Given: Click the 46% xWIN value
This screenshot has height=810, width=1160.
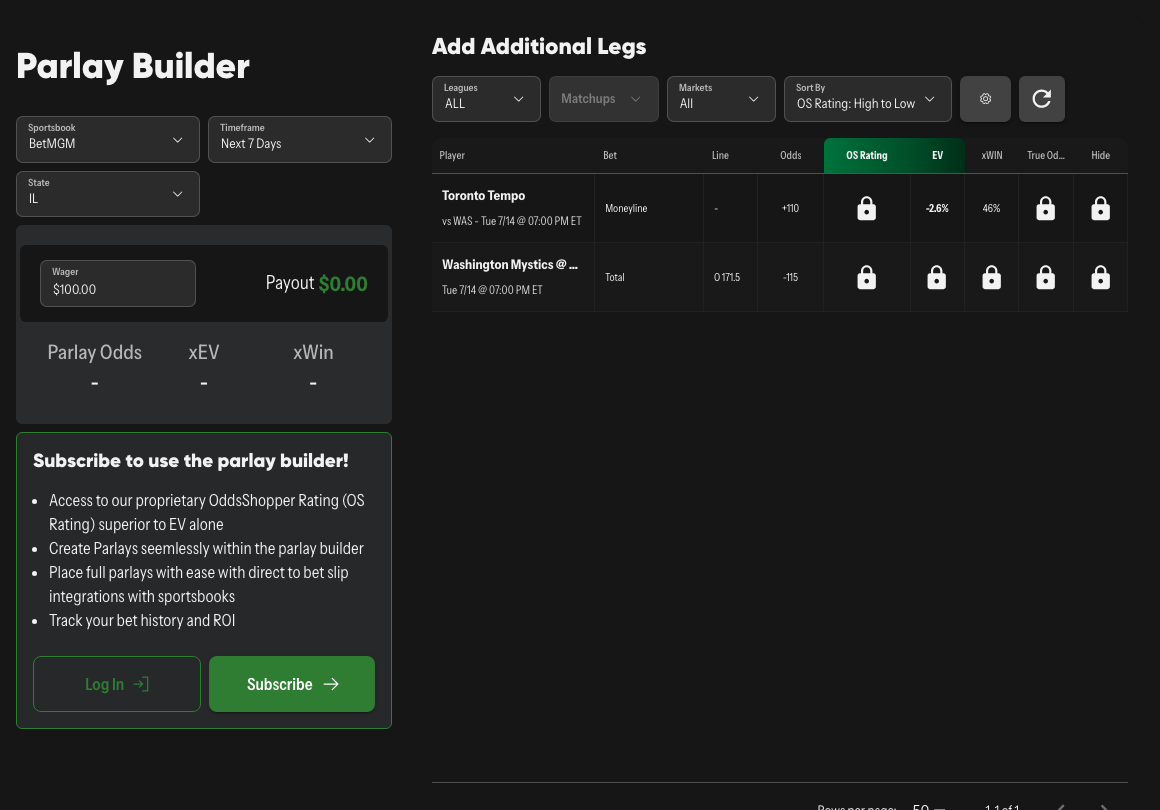Looking at the screenshot, I should pyautogui.click(x=991, y=209).
